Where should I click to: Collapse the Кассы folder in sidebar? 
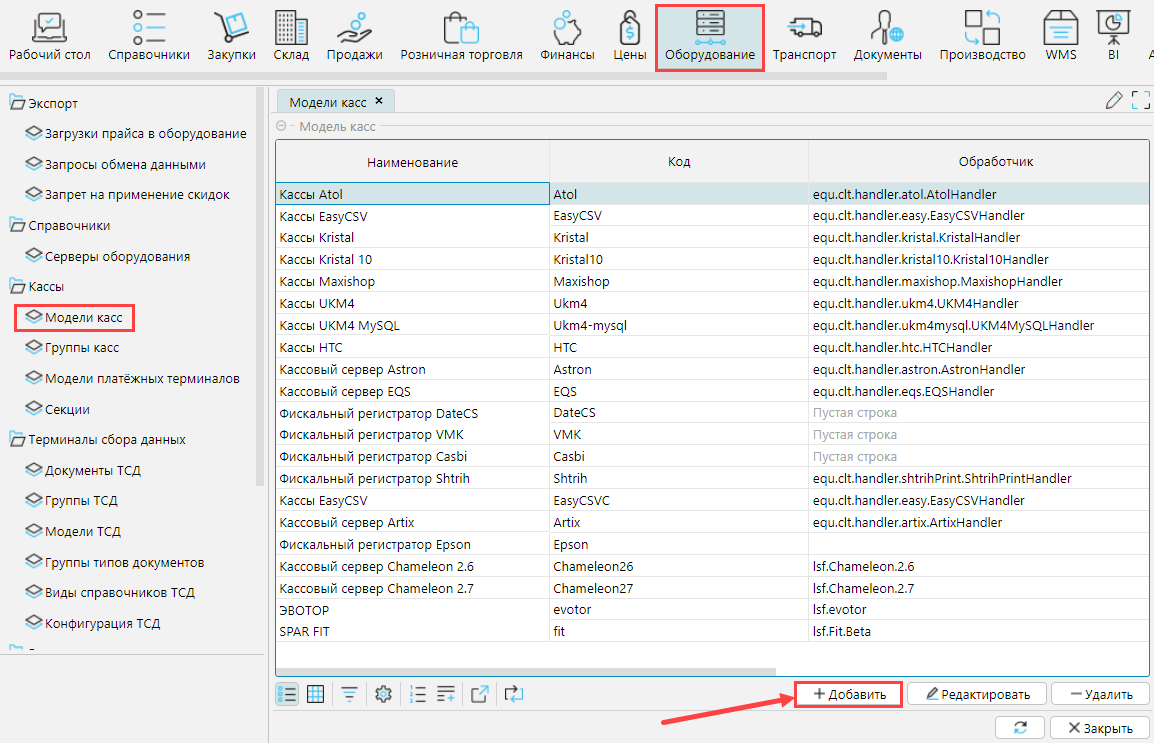(17, 287)
